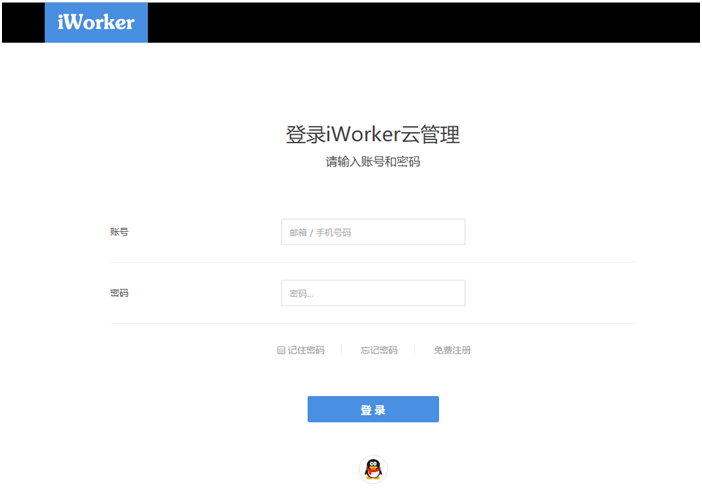
Task: Click the 登录iWorker云管理 heading
Action: point(373,134)
